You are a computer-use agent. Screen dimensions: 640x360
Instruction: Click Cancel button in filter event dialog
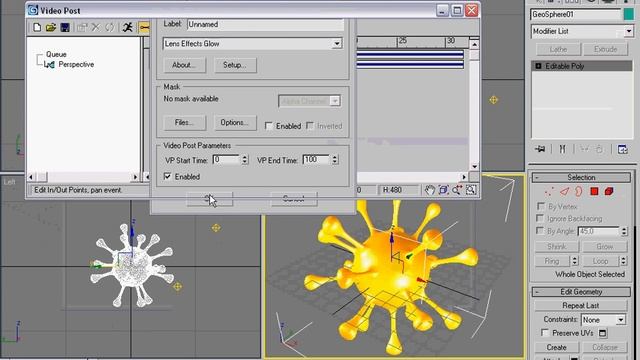click(x=293, y=199)
